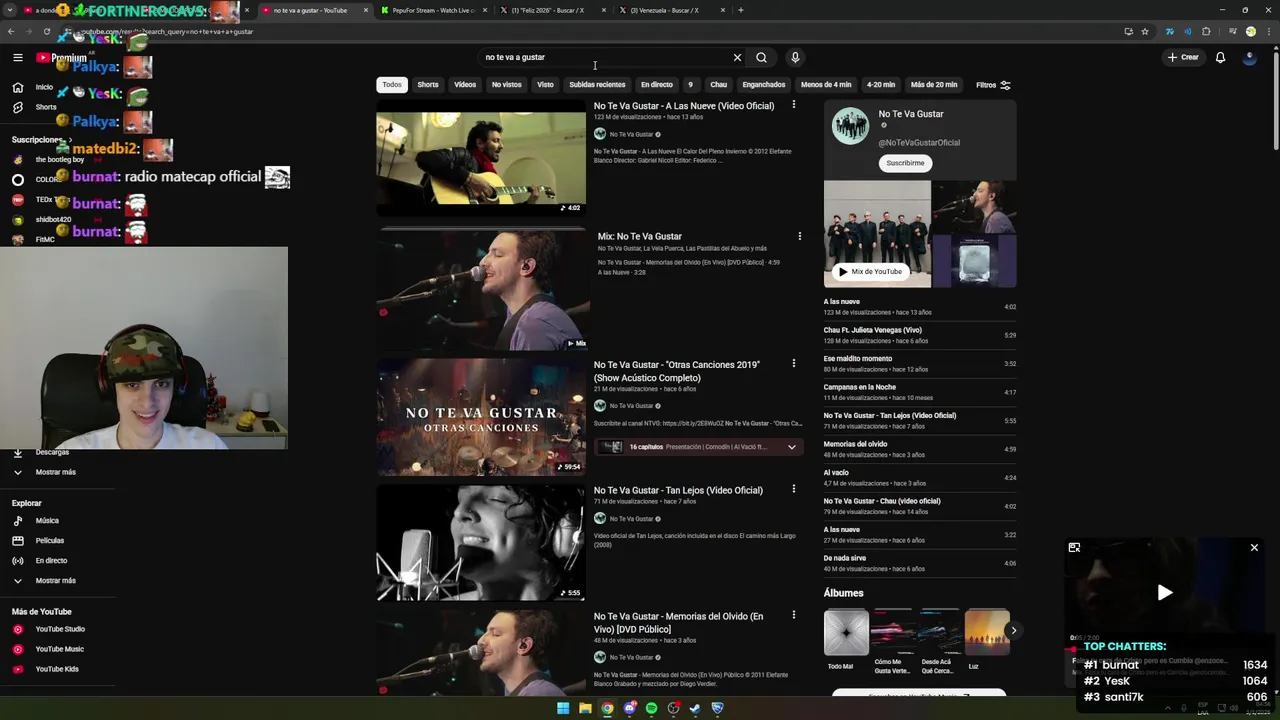Click the search input field

click(605, 58)
